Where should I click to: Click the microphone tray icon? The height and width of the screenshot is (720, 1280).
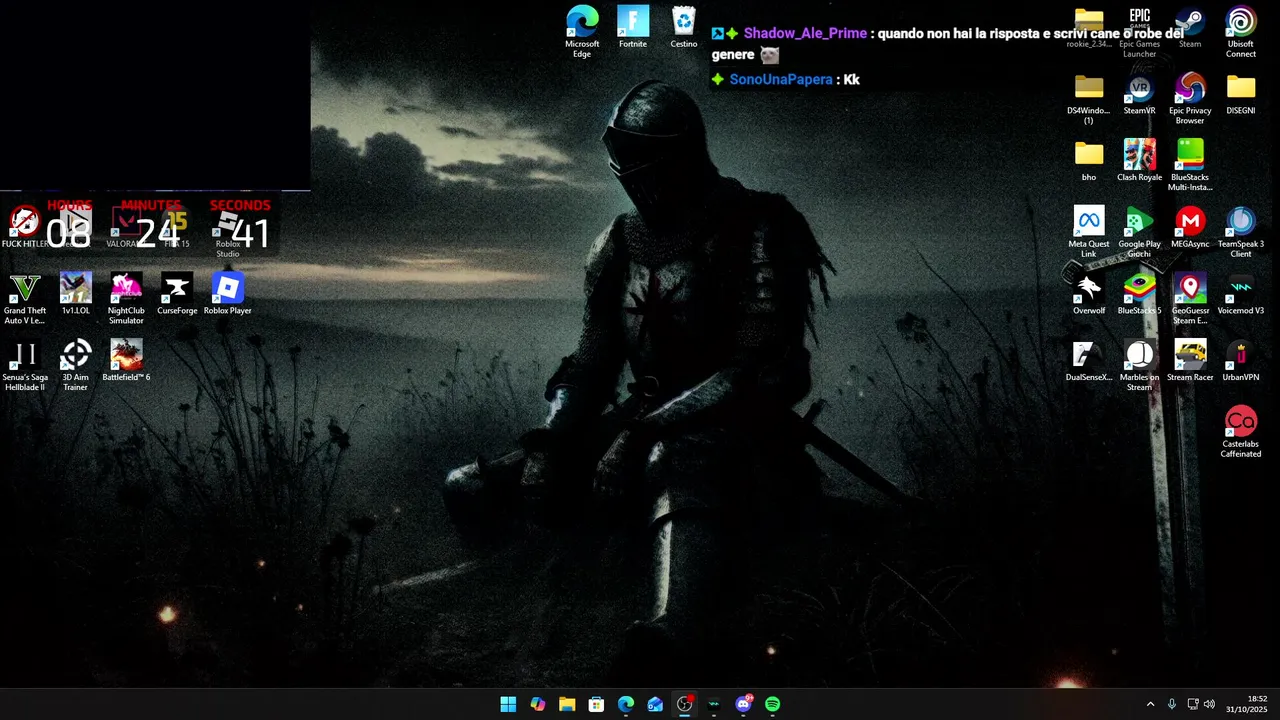pyautogui.click(x=1172, y=704)
